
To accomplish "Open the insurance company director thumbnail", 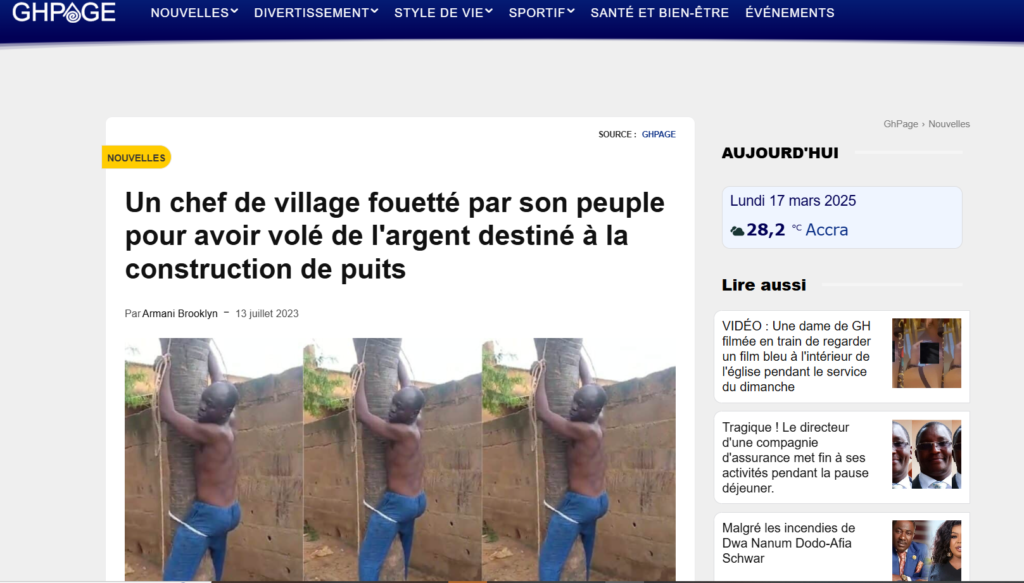I will point(927,454).
